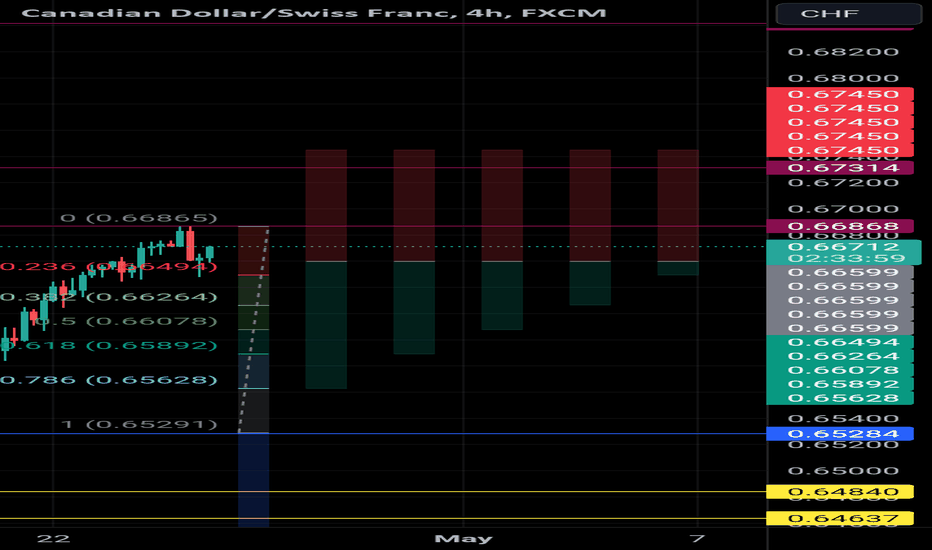Click the yellow 0.64840 price tag
Image resolution: width=932 pixels, height=550 pixels.
point(840,492)
